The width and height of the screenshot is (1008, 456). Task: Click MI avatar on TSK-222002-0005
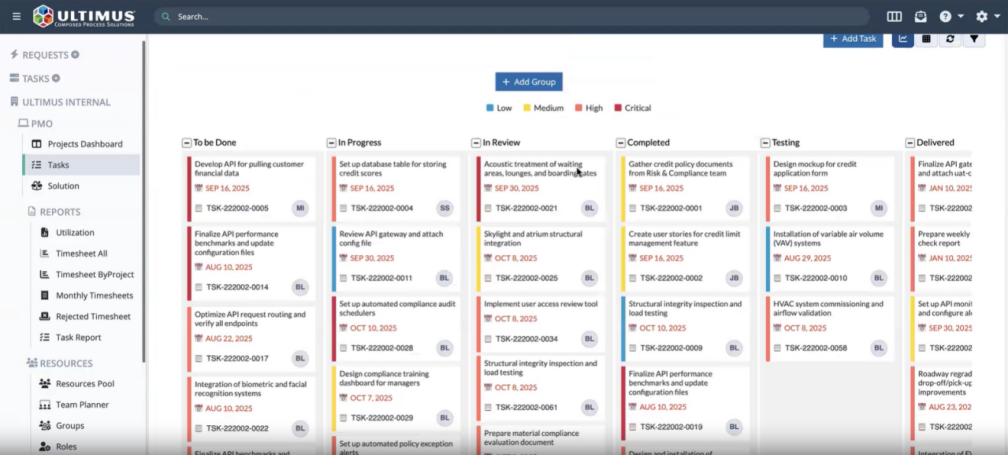click(x=300, y=208)
